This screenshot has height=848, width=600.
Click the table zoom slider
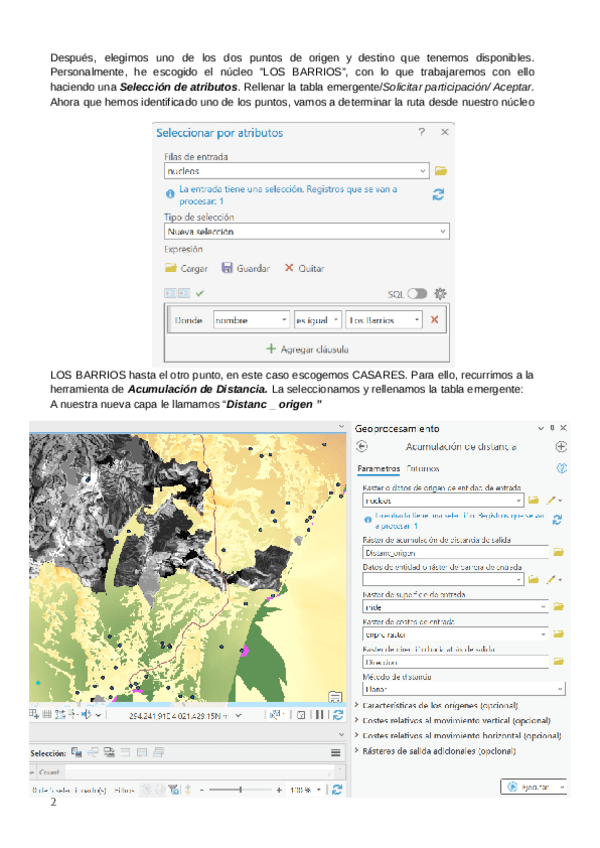(x=240, y=790)
